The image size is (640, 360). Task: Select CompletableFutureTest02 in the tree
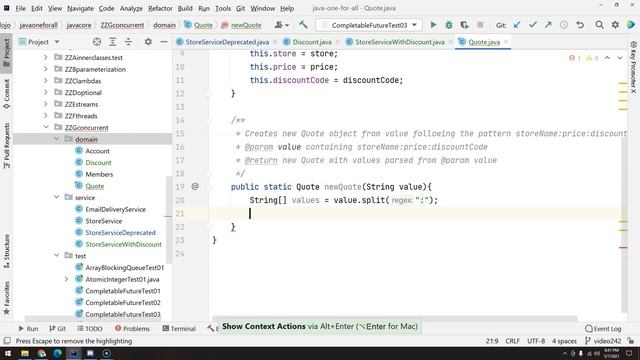coord(123,303)
